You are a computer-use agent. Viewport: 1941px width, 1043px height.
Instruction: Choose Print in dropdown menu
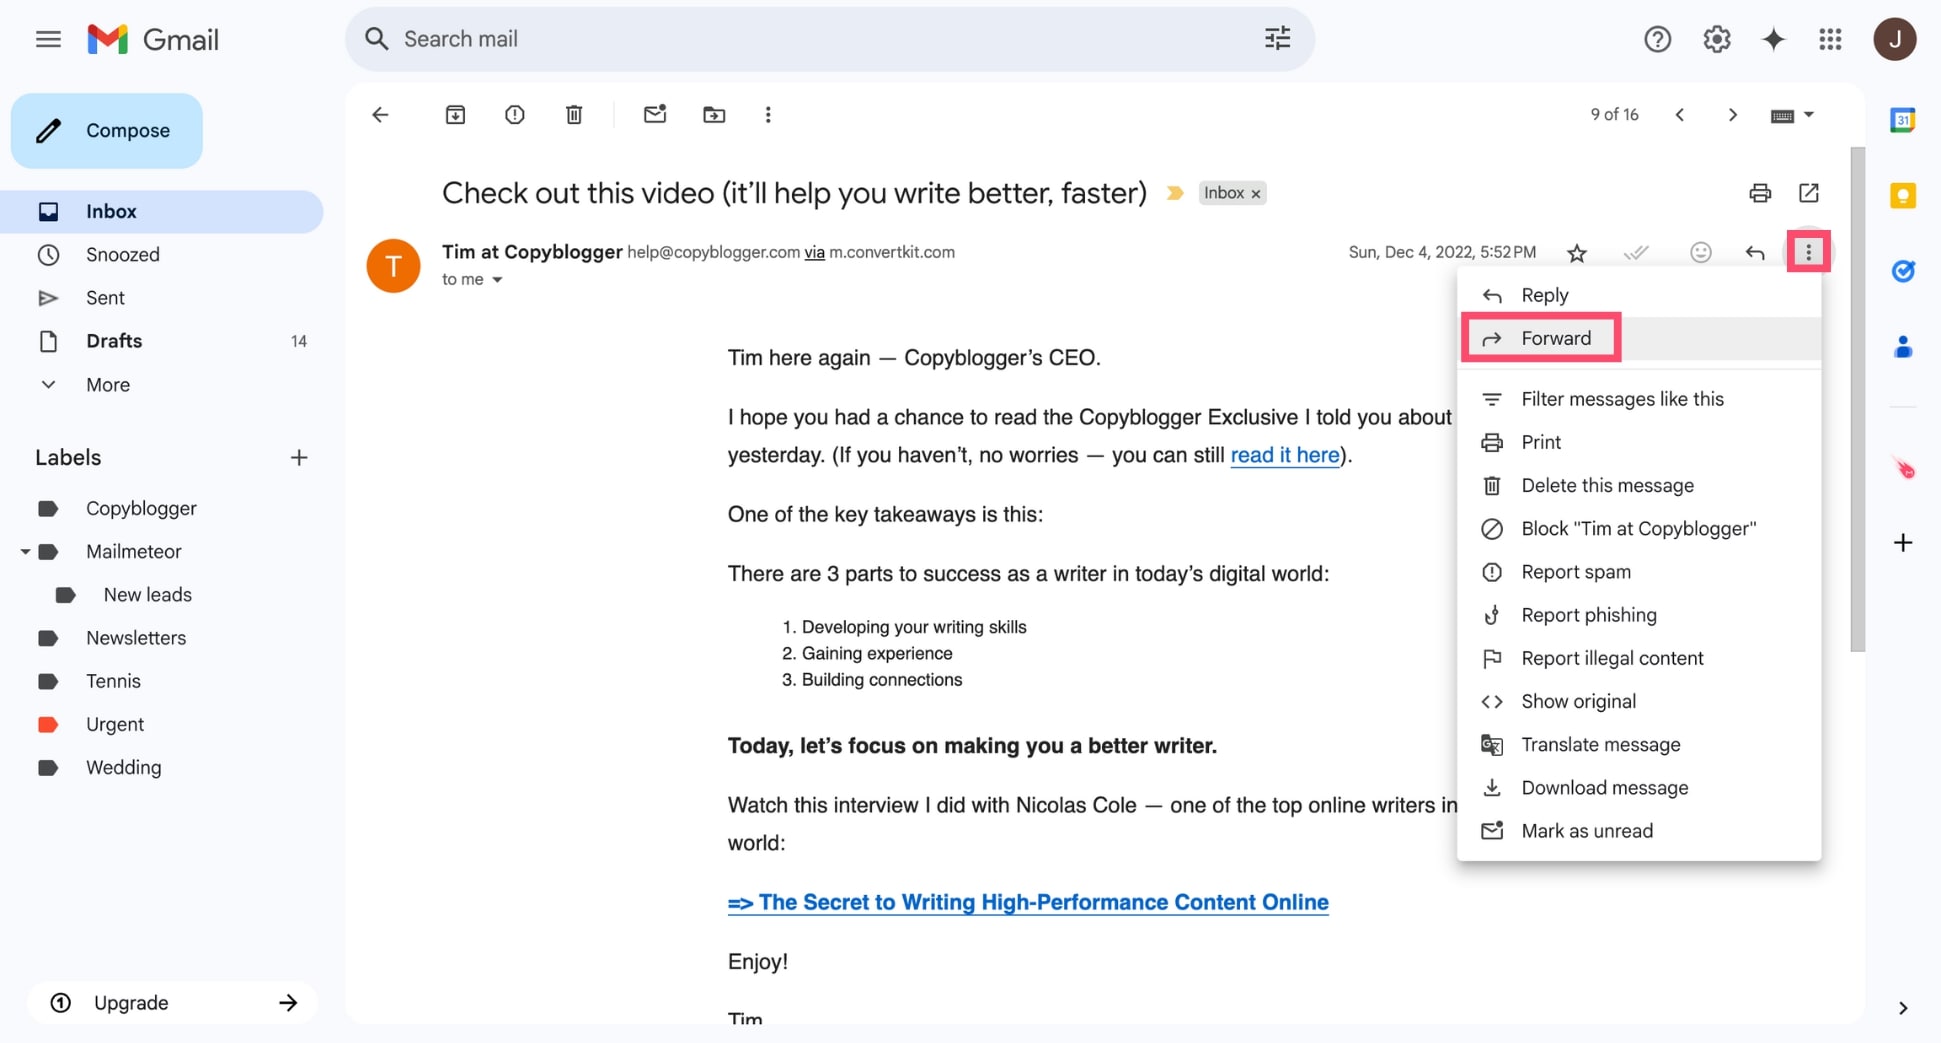(x=1638, y=442)
